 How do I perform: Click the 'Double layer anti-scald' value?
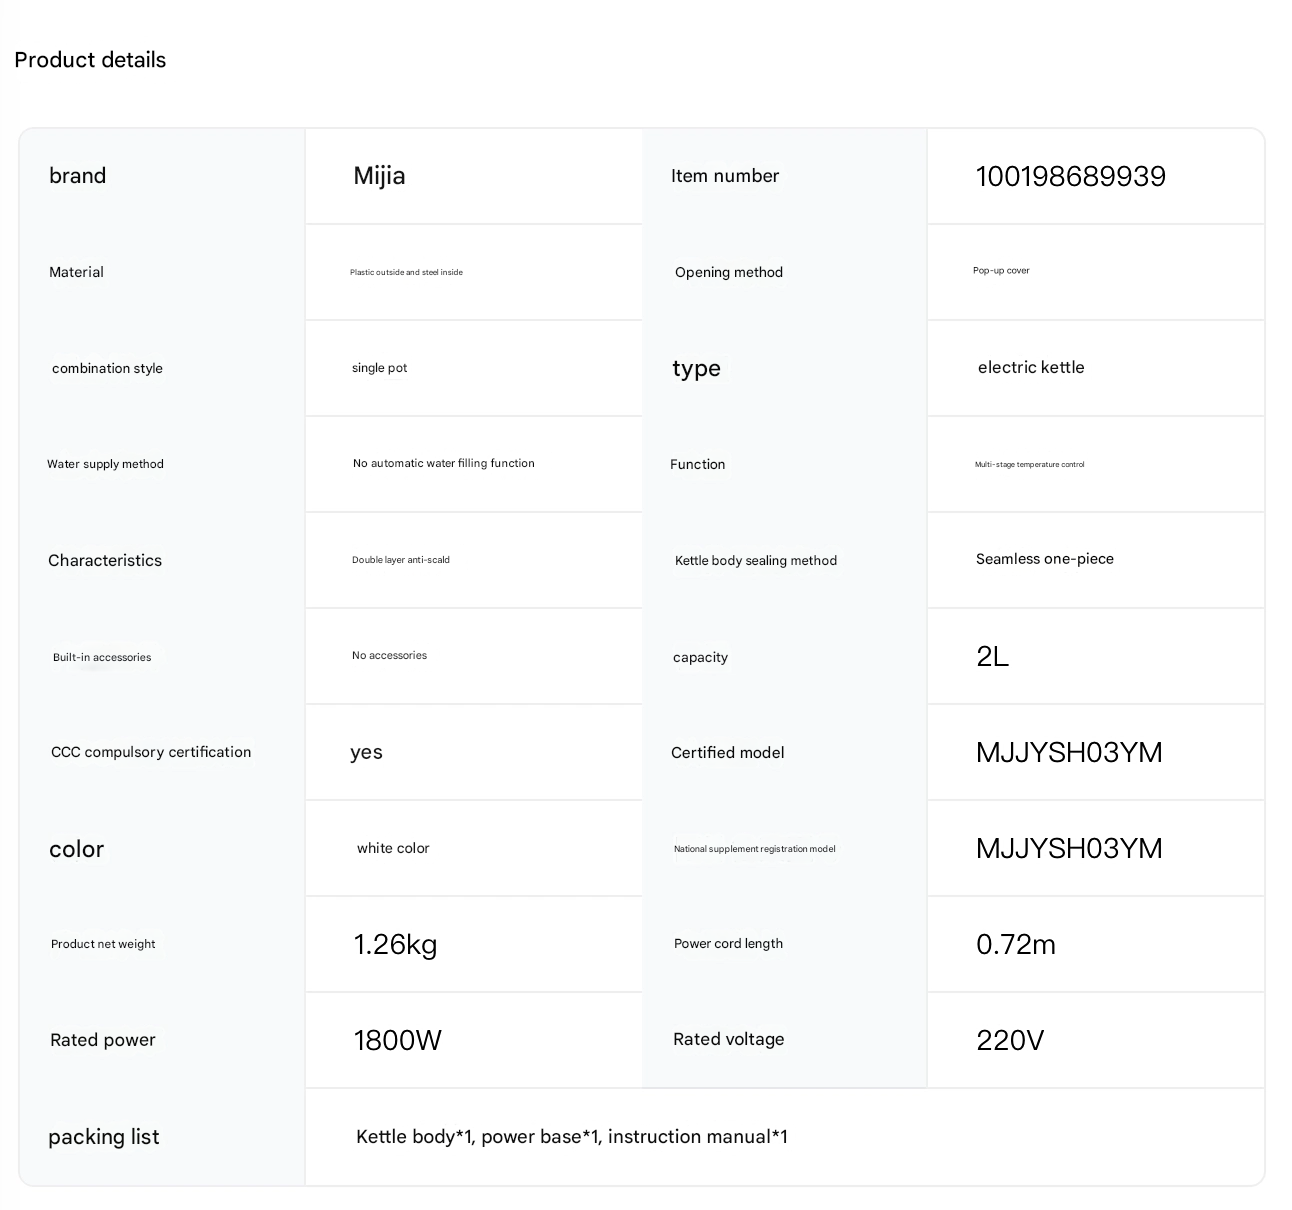coord(400,560)
